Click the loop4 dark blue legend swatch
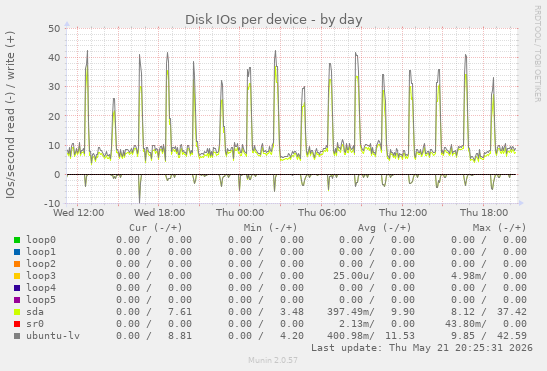Image resolution: width=547 pixels, height=371 pixels. [17, 288]
